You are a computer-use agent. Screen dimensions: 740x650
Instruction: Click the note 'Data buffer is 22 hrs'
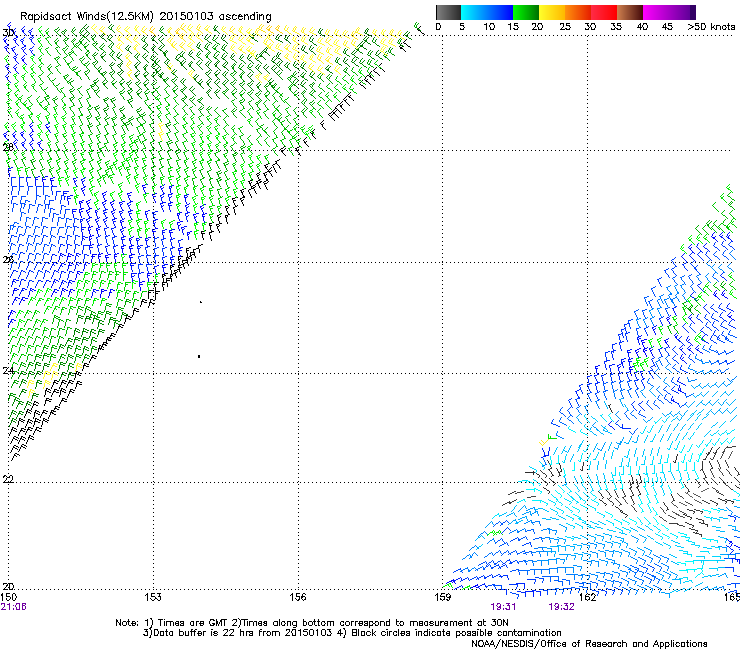199,633
